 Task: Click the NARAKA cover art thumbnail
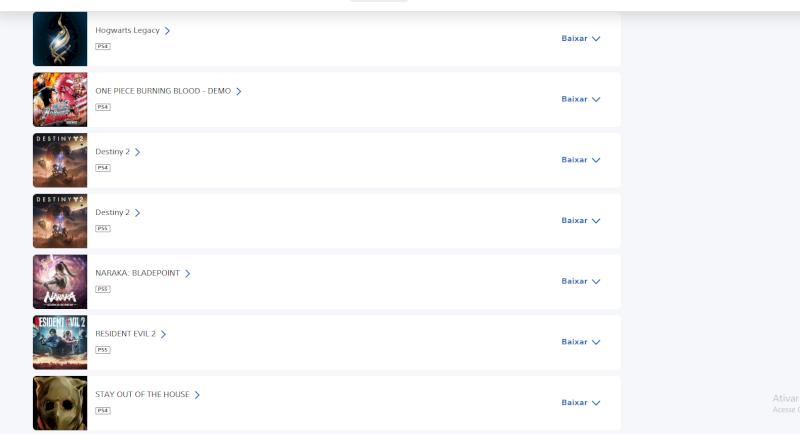pyautogui.click(x=60, y=282)
